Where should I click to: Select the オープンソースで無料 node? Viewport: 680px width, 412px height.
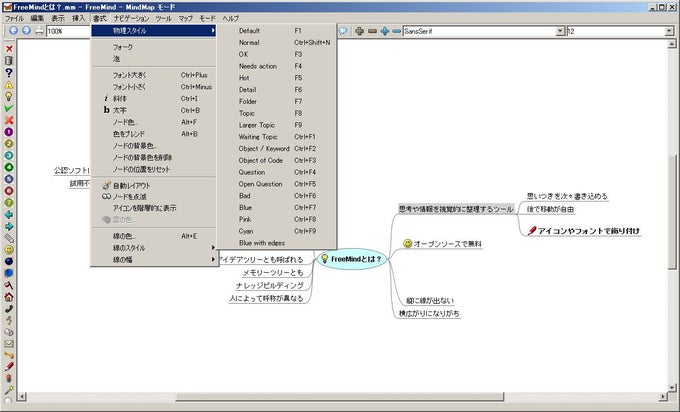point(442,244)
